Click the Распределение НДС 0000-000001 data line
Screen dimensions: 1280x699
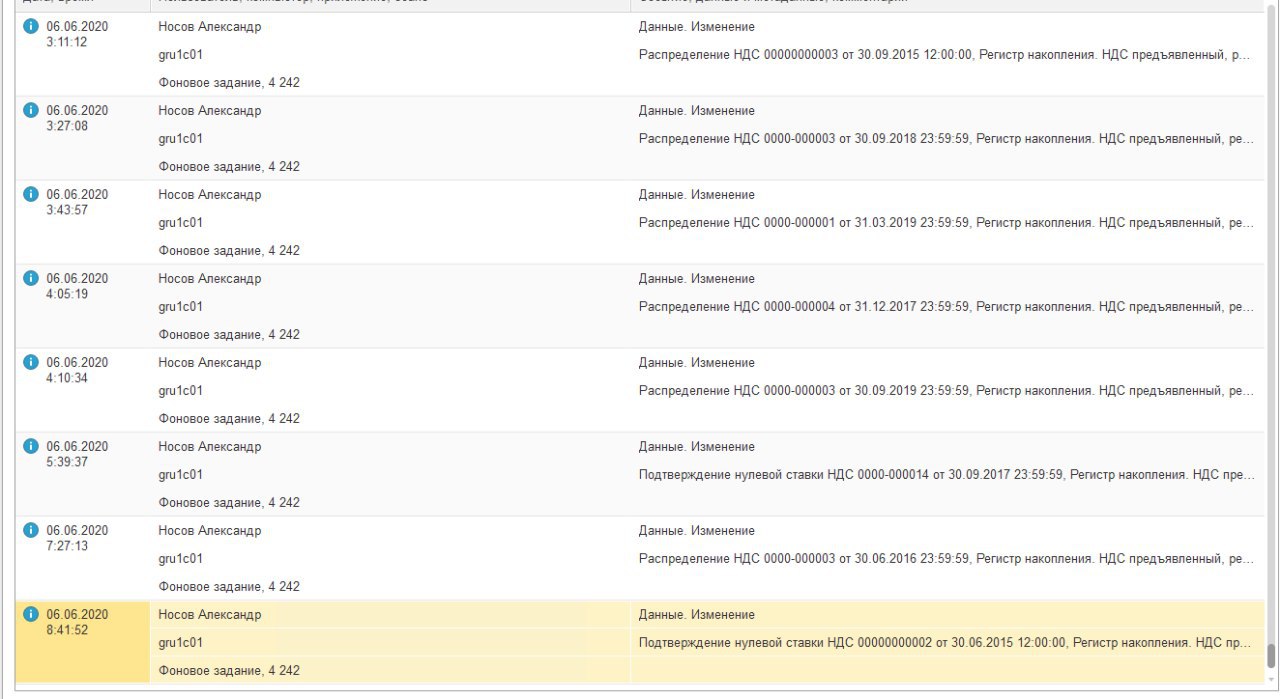[x=944, y=223]
